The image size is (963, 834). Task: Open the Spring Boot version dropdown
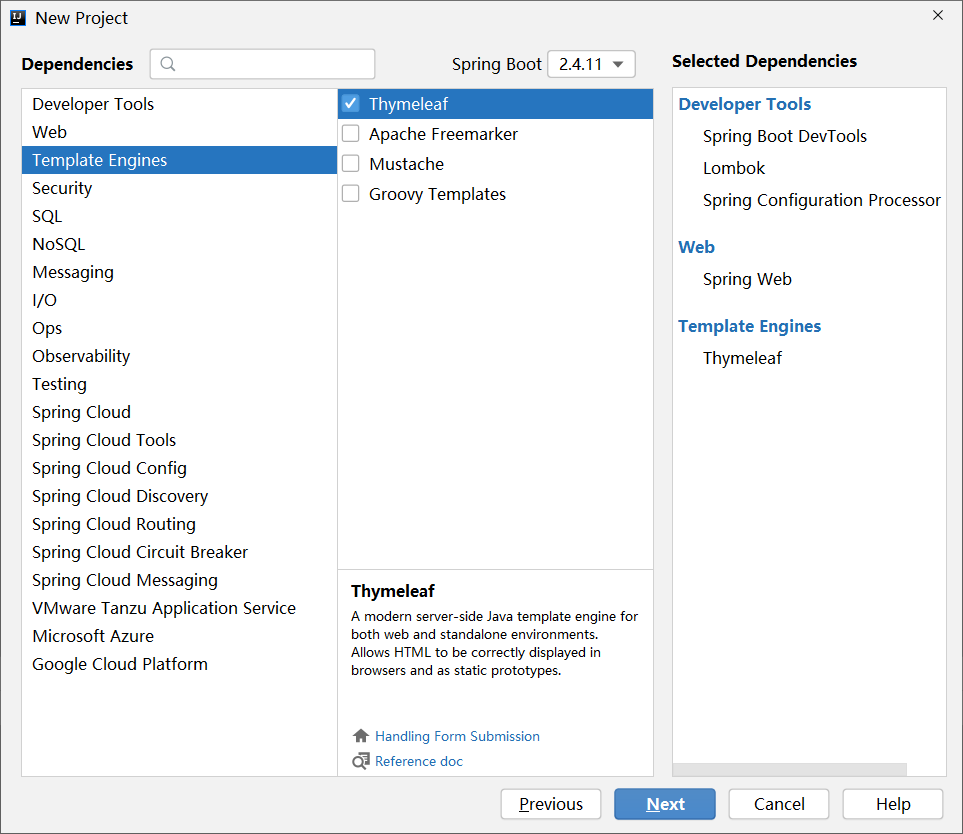pyautogui.click(x=591, y=64)
